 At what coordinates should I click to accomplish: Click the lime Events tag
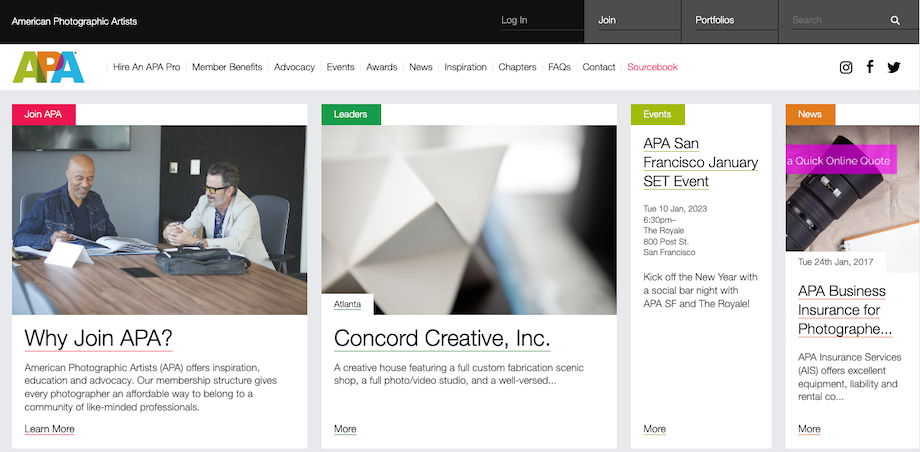click(x=658, y=114)
